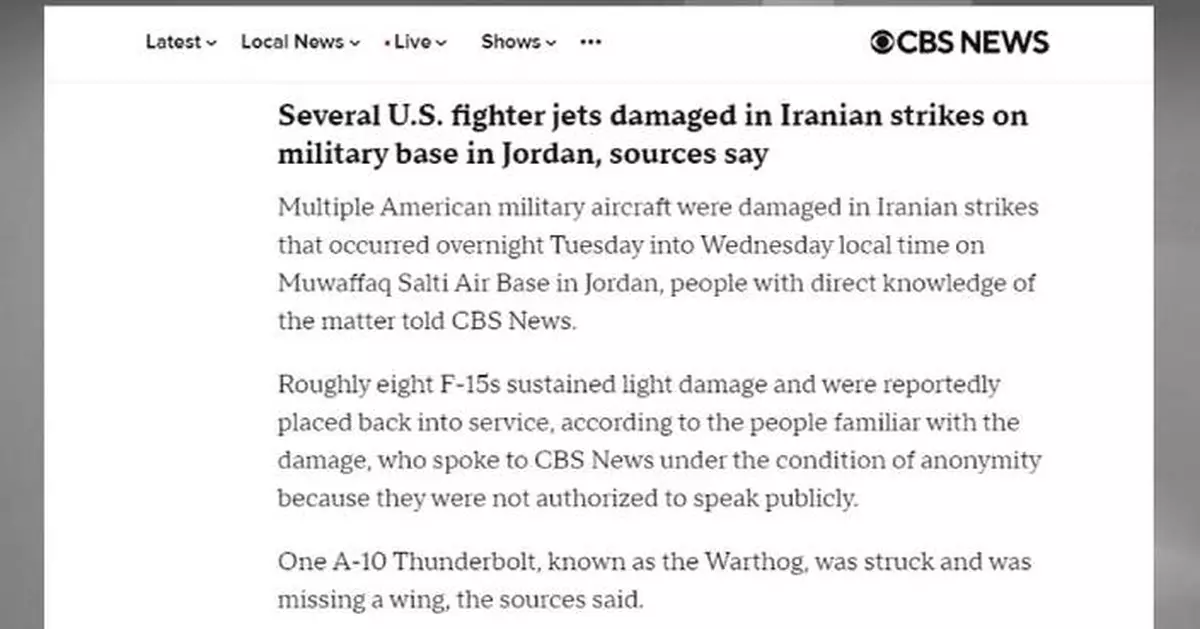Open the Live menu item
1200x629 pixels.
(x=416, y=42)
